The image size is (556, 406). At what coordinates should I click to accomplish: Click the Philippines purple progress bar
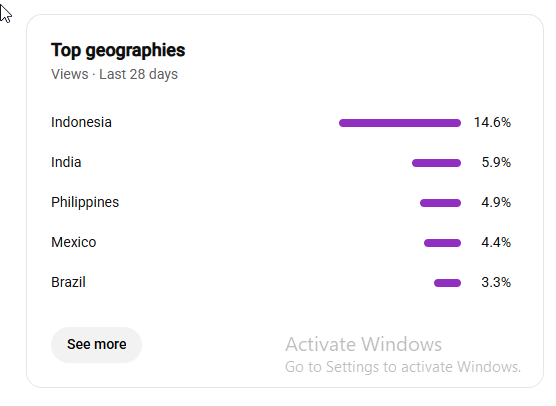click(x=440, y=203)
